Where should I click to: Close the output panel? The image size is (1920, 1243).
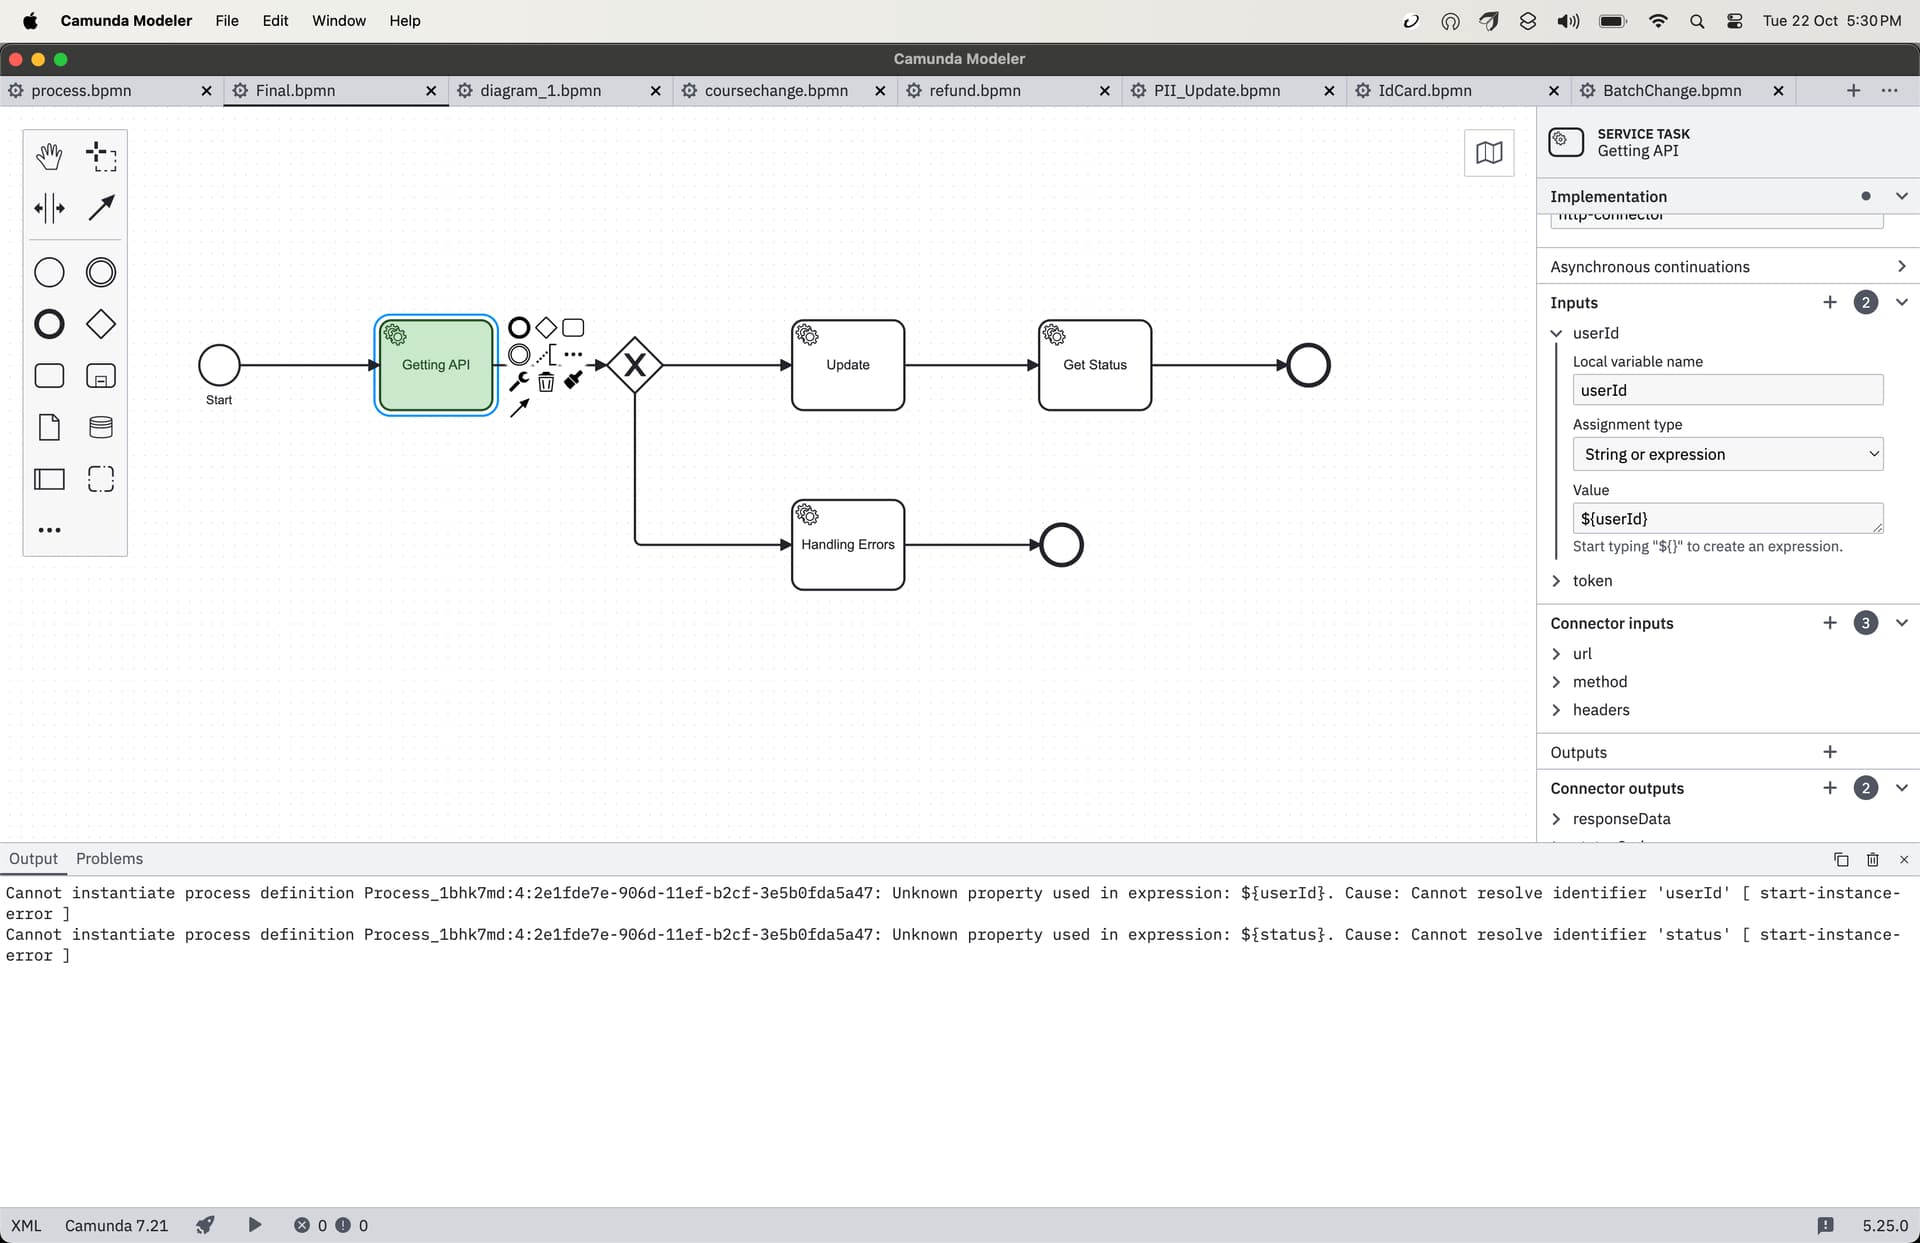1904,859
